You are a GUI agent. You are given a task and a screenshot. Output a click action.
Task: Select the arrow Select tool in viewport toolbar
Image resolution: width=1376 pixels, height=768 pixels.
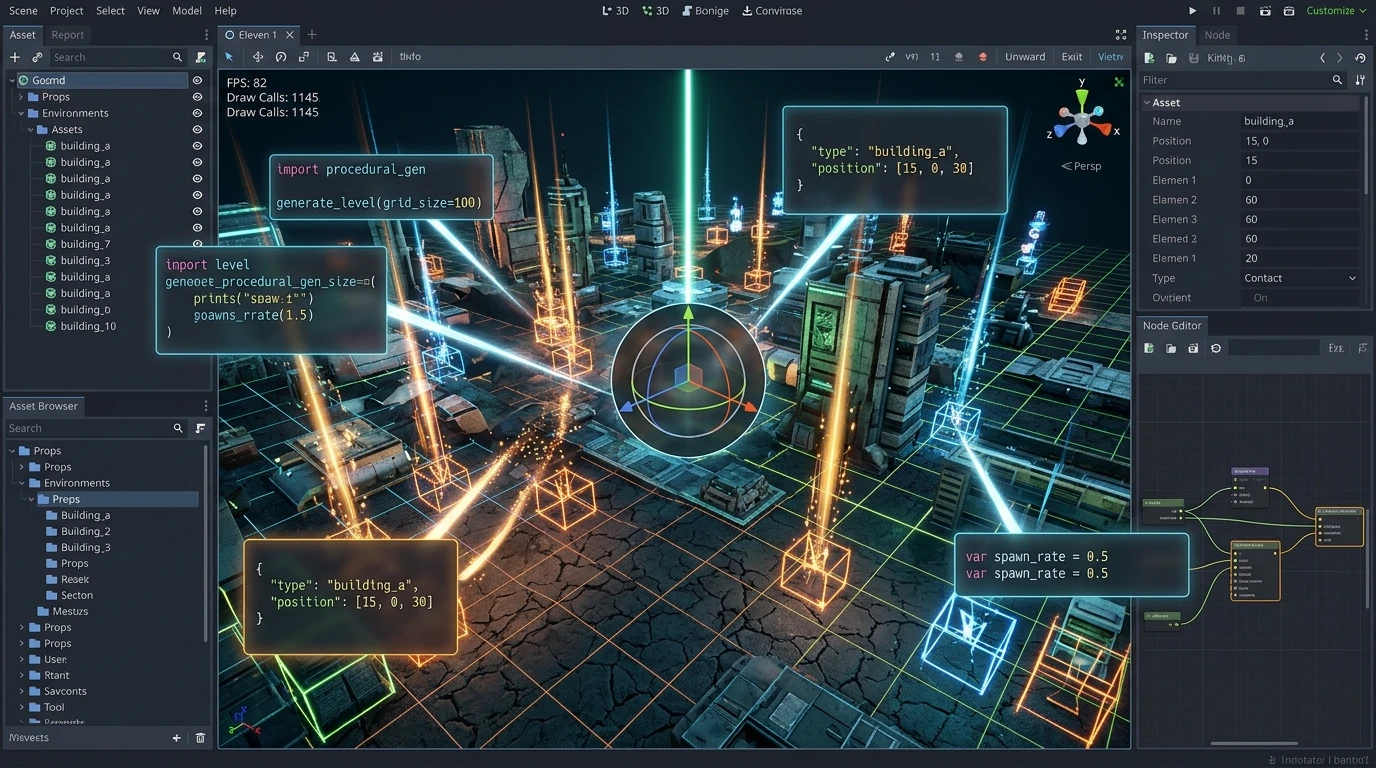click(x=229, y=57)
